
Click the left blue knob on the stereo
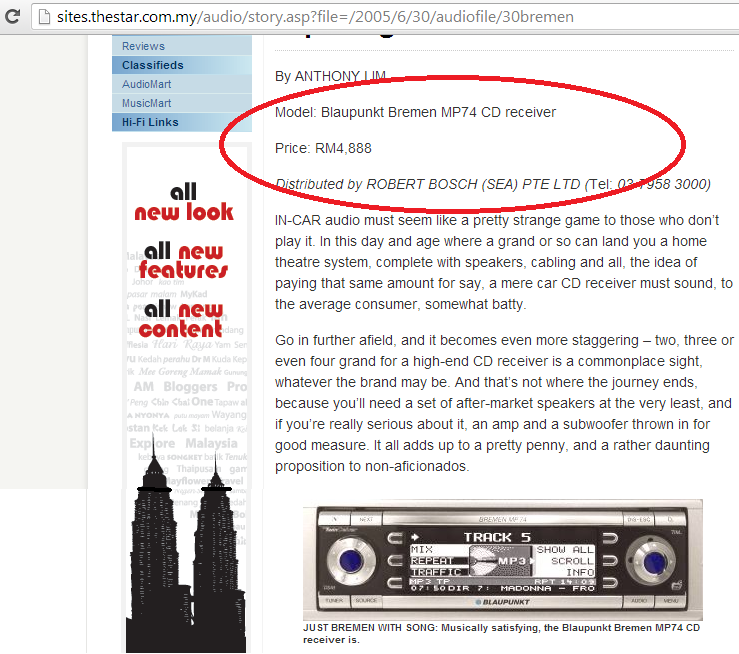point(350,559)
